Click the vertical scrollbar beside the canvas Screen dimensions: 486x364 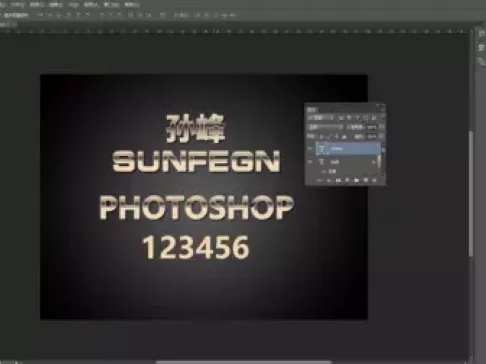coord(471,193)
